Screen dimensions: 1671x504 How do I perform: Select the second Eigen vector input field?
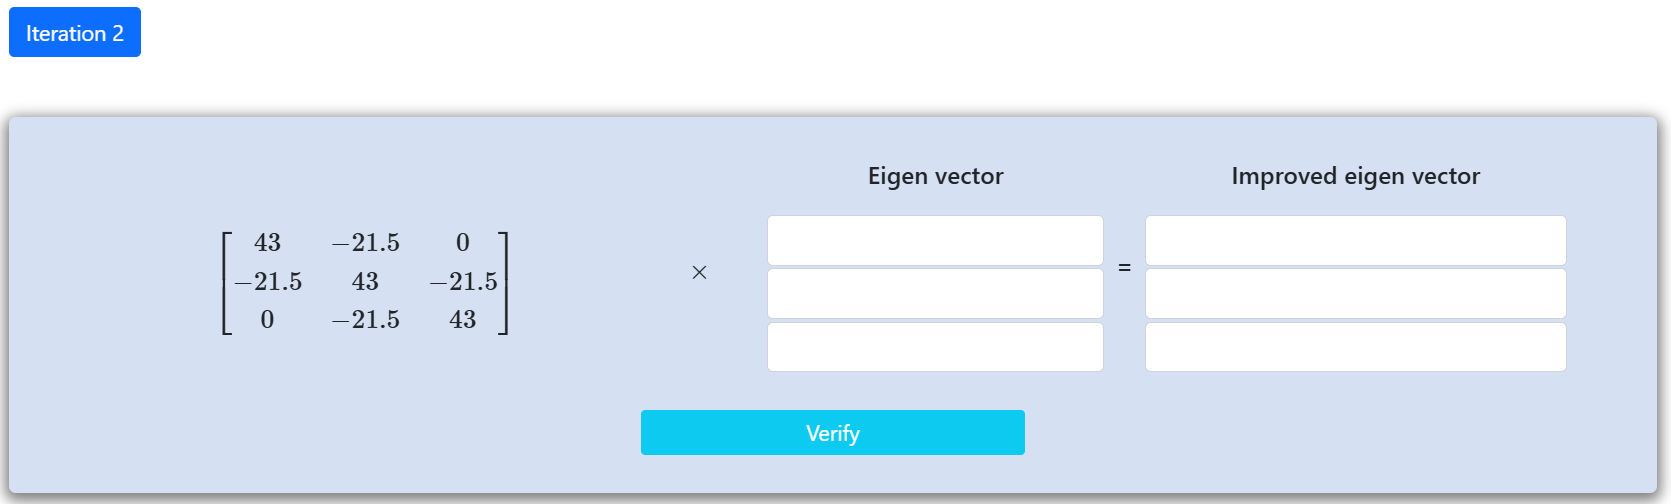[935, 294]
